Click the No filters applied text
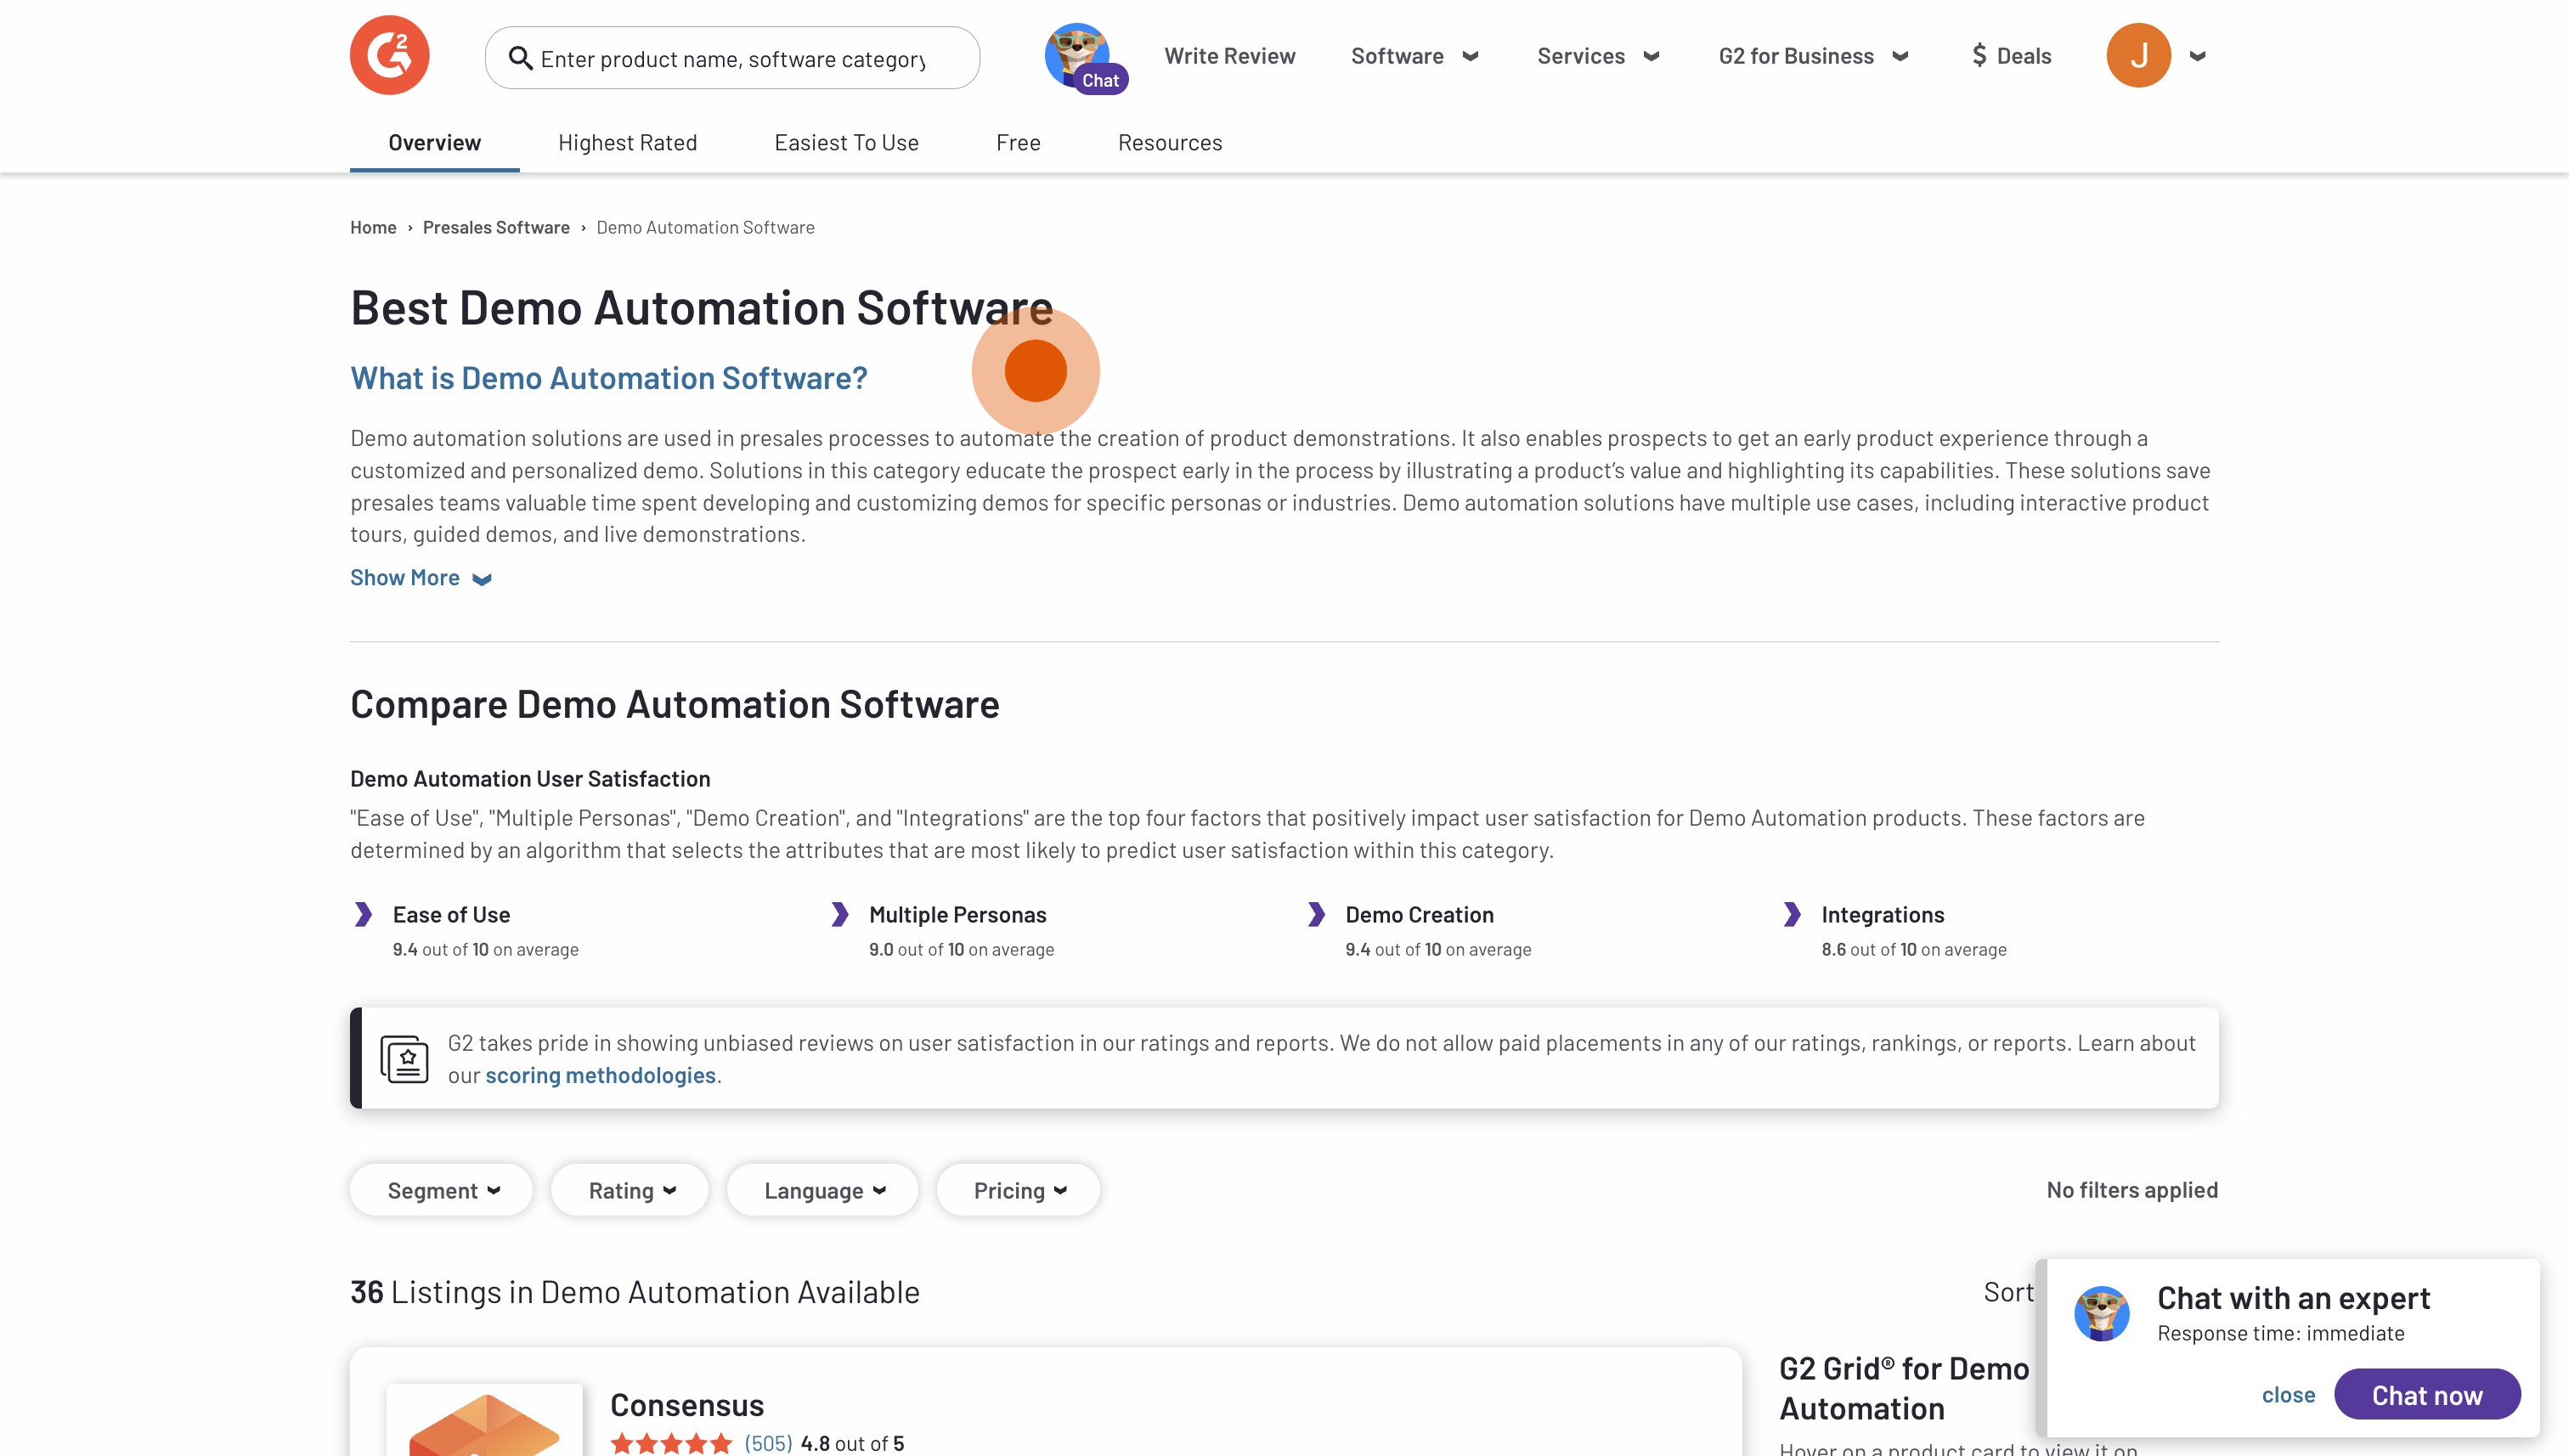The width and height of the screenshot is (2569, 1456). pyautogui.click(x=2132, y=1190)
